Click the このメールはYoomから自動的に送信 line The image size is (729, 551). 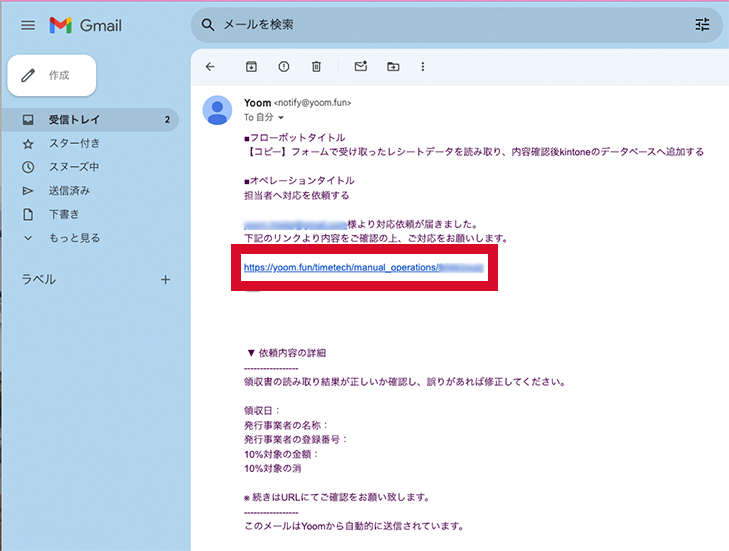coord(354,526)
